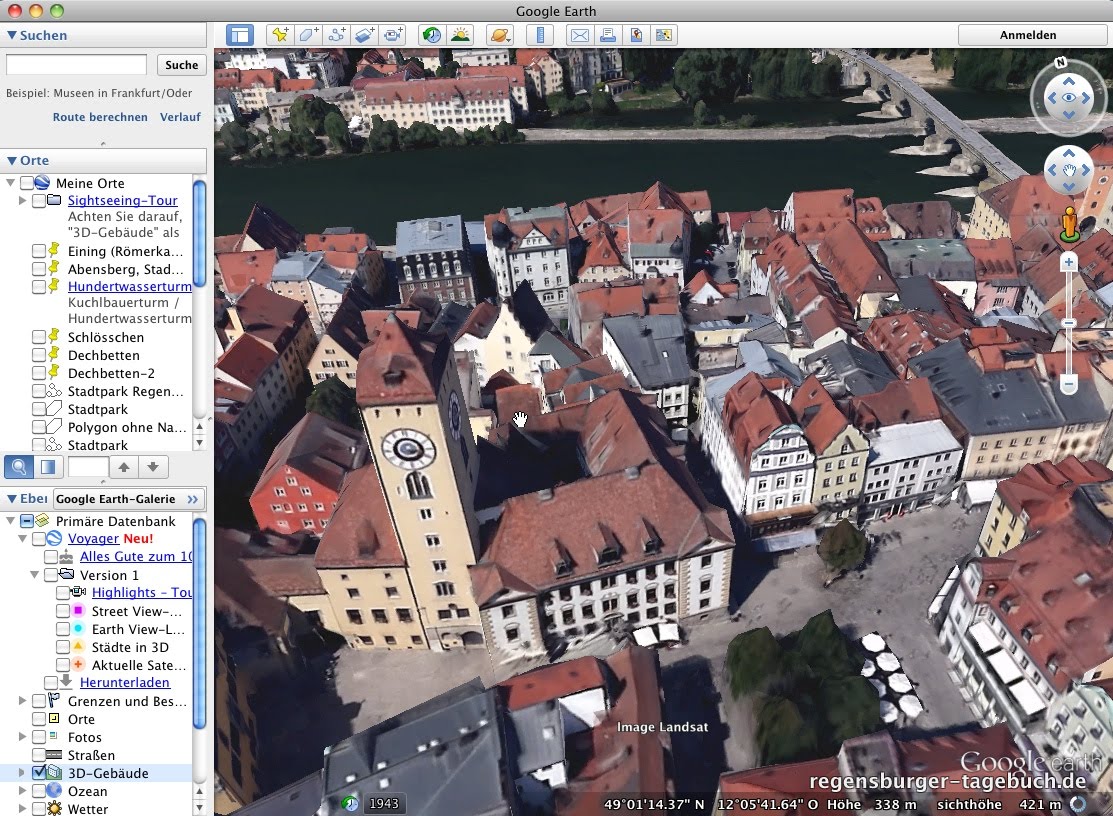Toggle the Stadtpark polygon checkbox

[39, 409]
